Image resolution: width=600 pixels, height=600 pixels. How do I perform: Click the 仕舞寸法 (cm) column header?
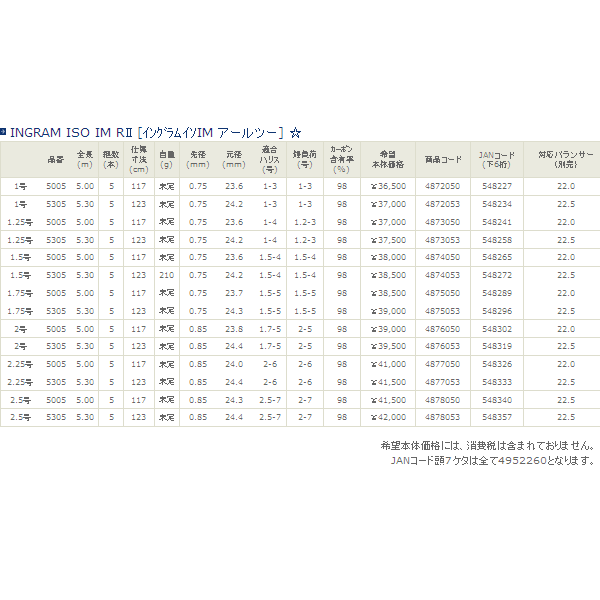click(139, 160)
